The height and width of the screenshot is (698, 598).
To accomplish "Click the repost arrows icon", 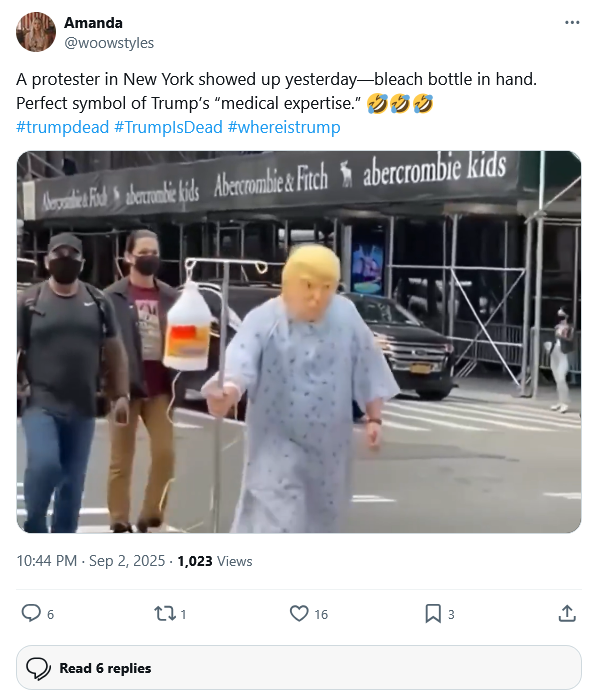I will pyautogui.click(x=164, y=613).
